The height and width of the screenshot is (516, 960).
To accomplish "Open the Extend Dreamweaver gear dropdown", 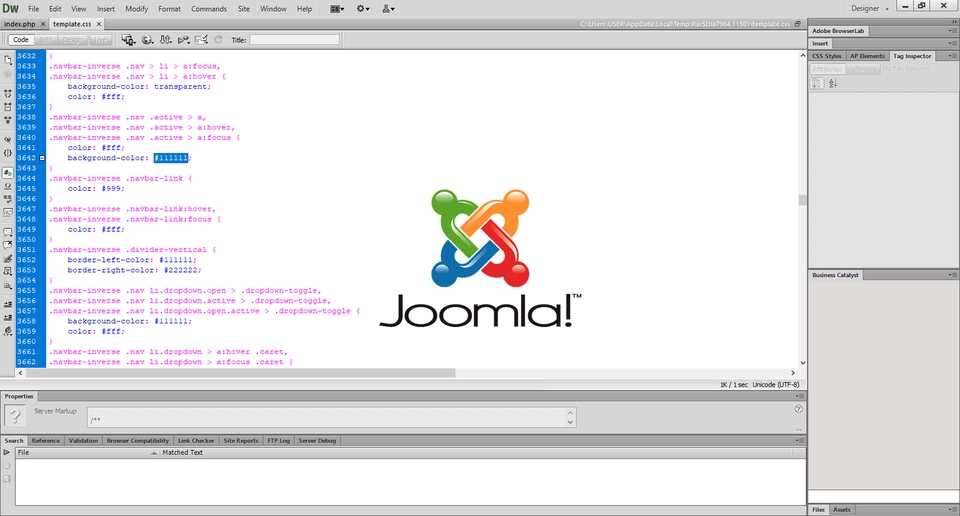I will [363, 9].
